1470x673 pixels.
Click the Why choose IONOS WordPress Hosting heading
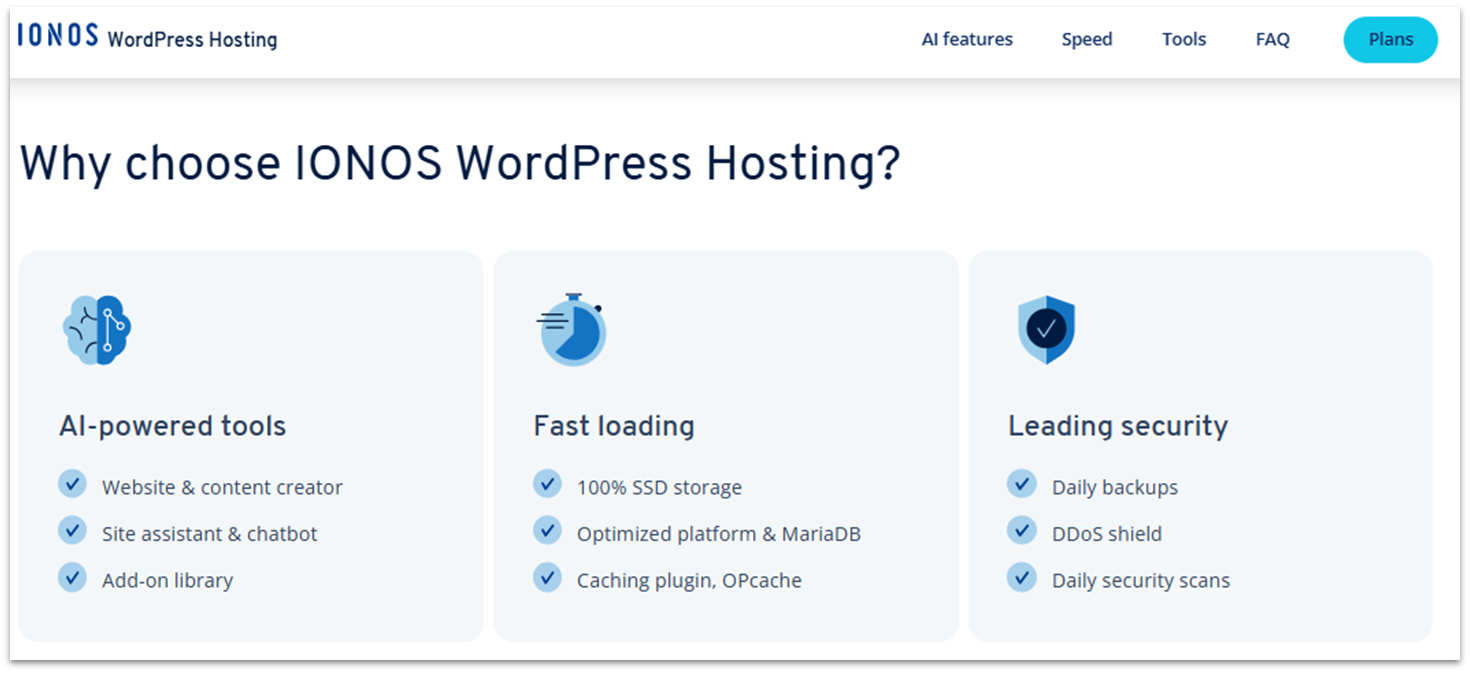click(x=460, y=164)
